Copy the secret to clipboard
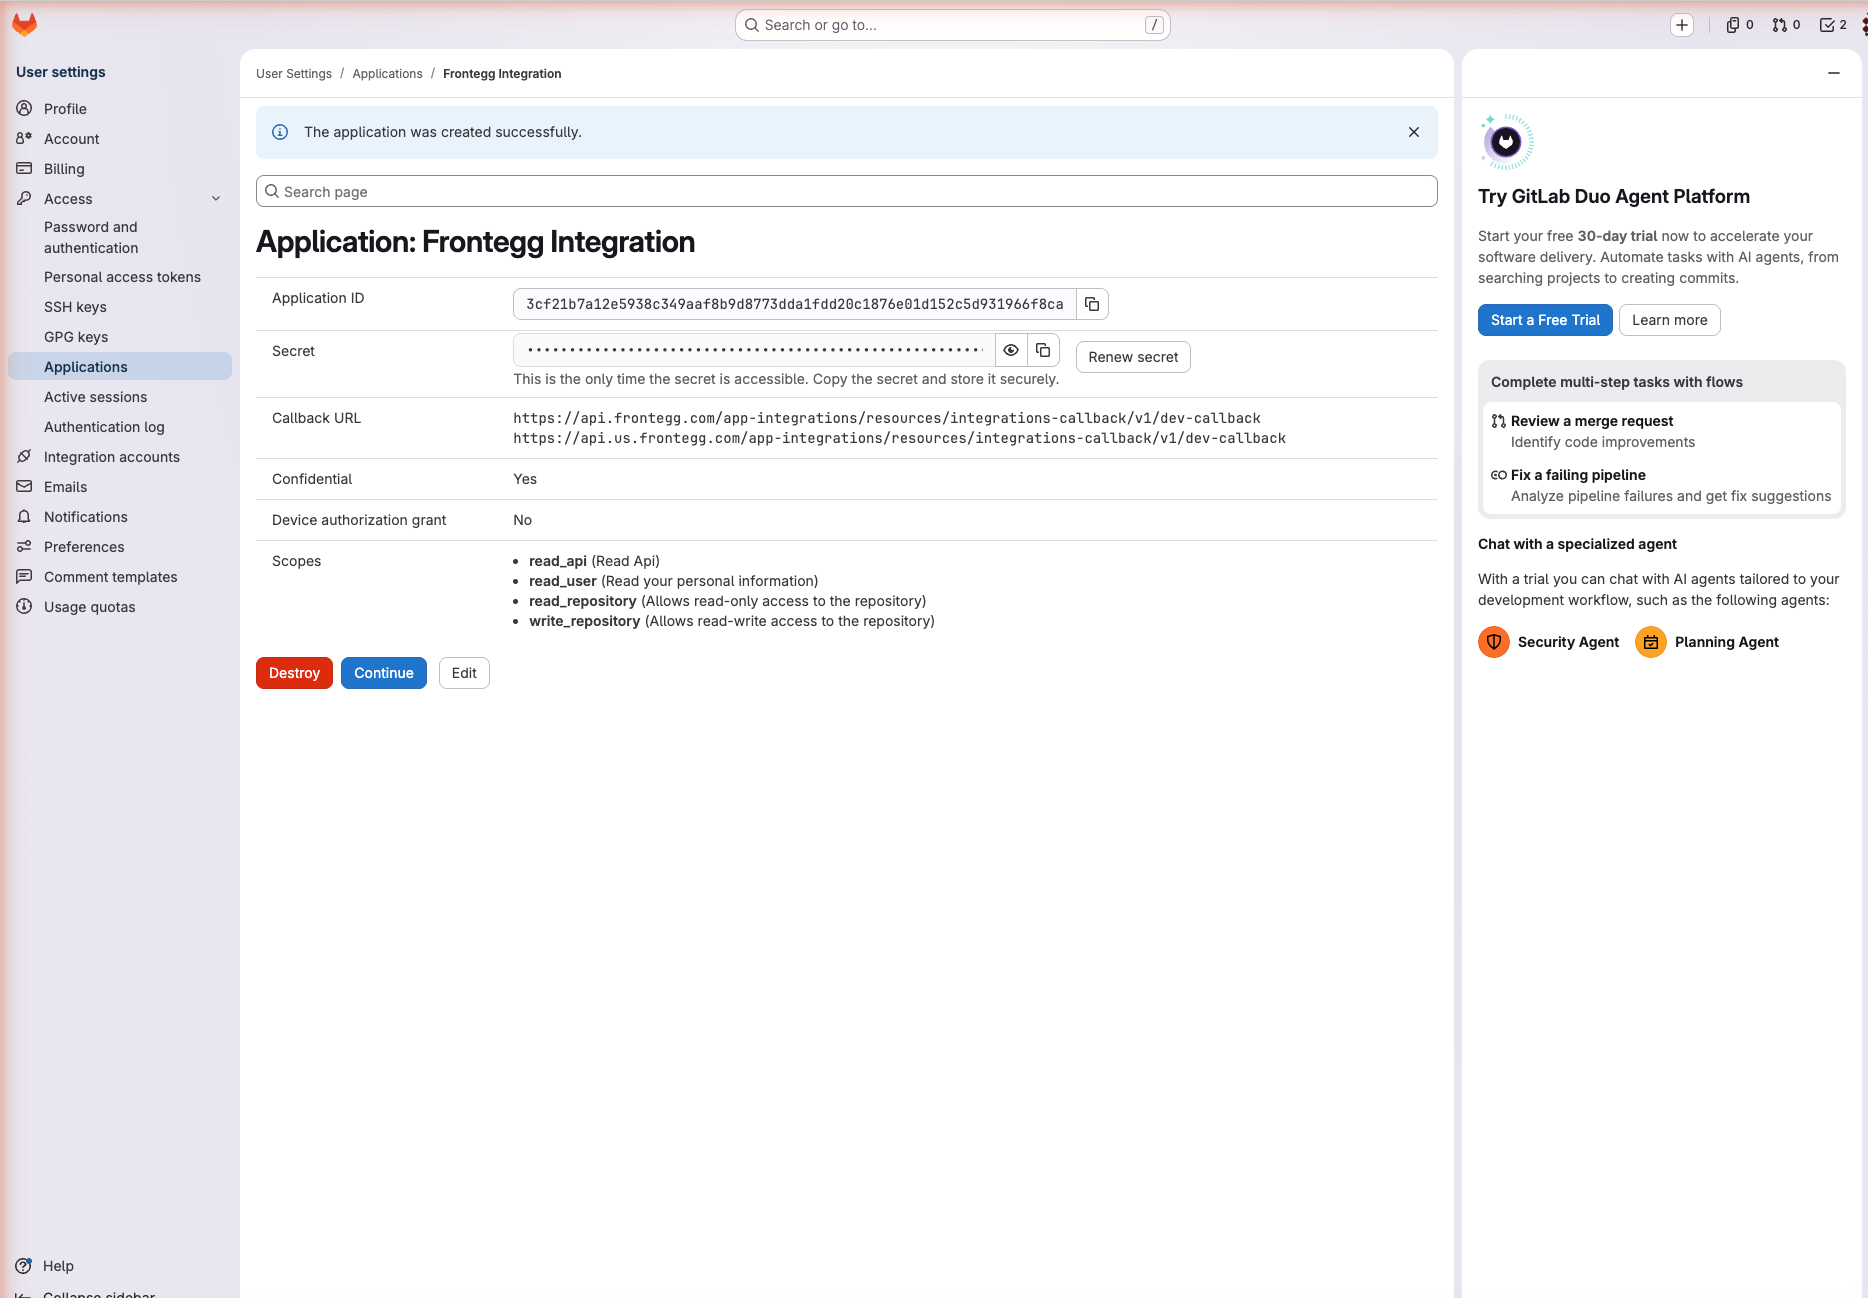1868x1298 pixels. (1043, 350)
